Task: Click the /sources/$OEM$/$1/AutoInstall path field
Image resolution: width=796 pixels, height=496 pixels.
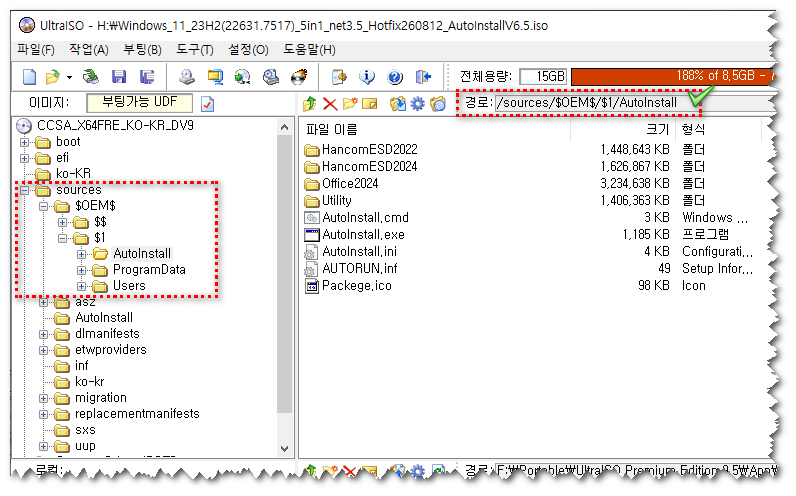Action: 635,103
